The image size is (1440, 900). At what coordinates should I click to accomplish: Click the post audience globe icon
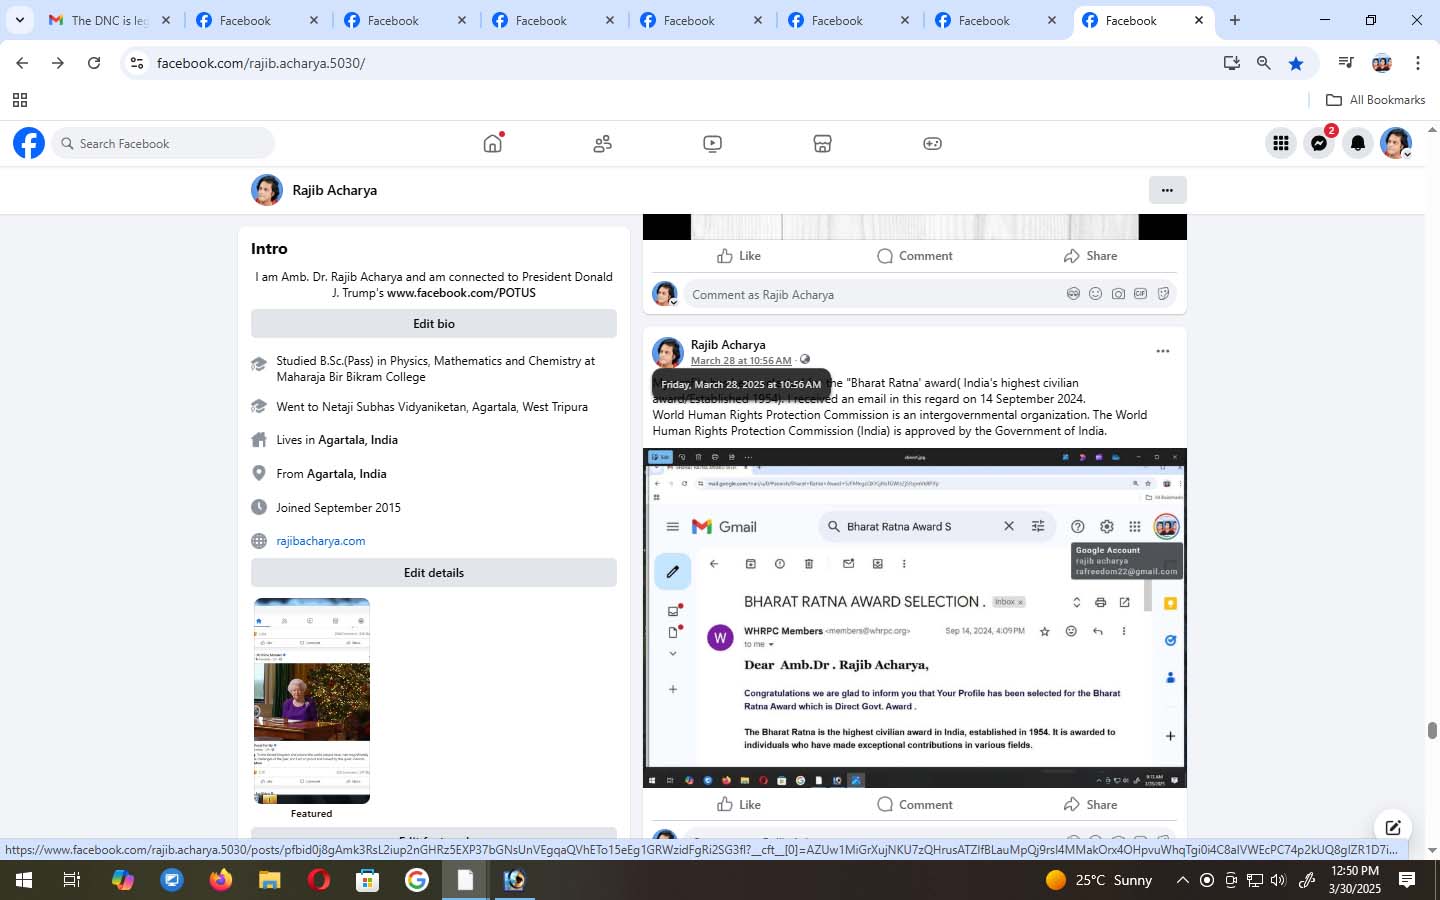[x=805, y=360]
